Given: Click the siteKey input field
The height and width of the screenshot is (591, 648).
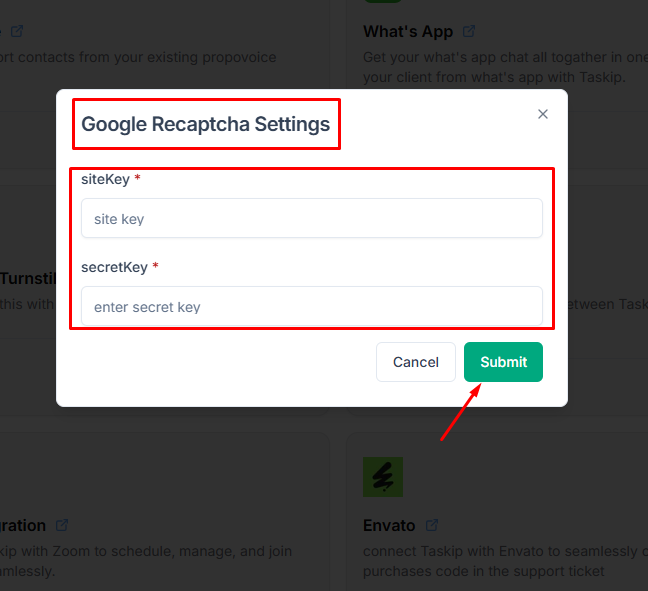Looking at the screenshot, I should (x=312, y=218).
